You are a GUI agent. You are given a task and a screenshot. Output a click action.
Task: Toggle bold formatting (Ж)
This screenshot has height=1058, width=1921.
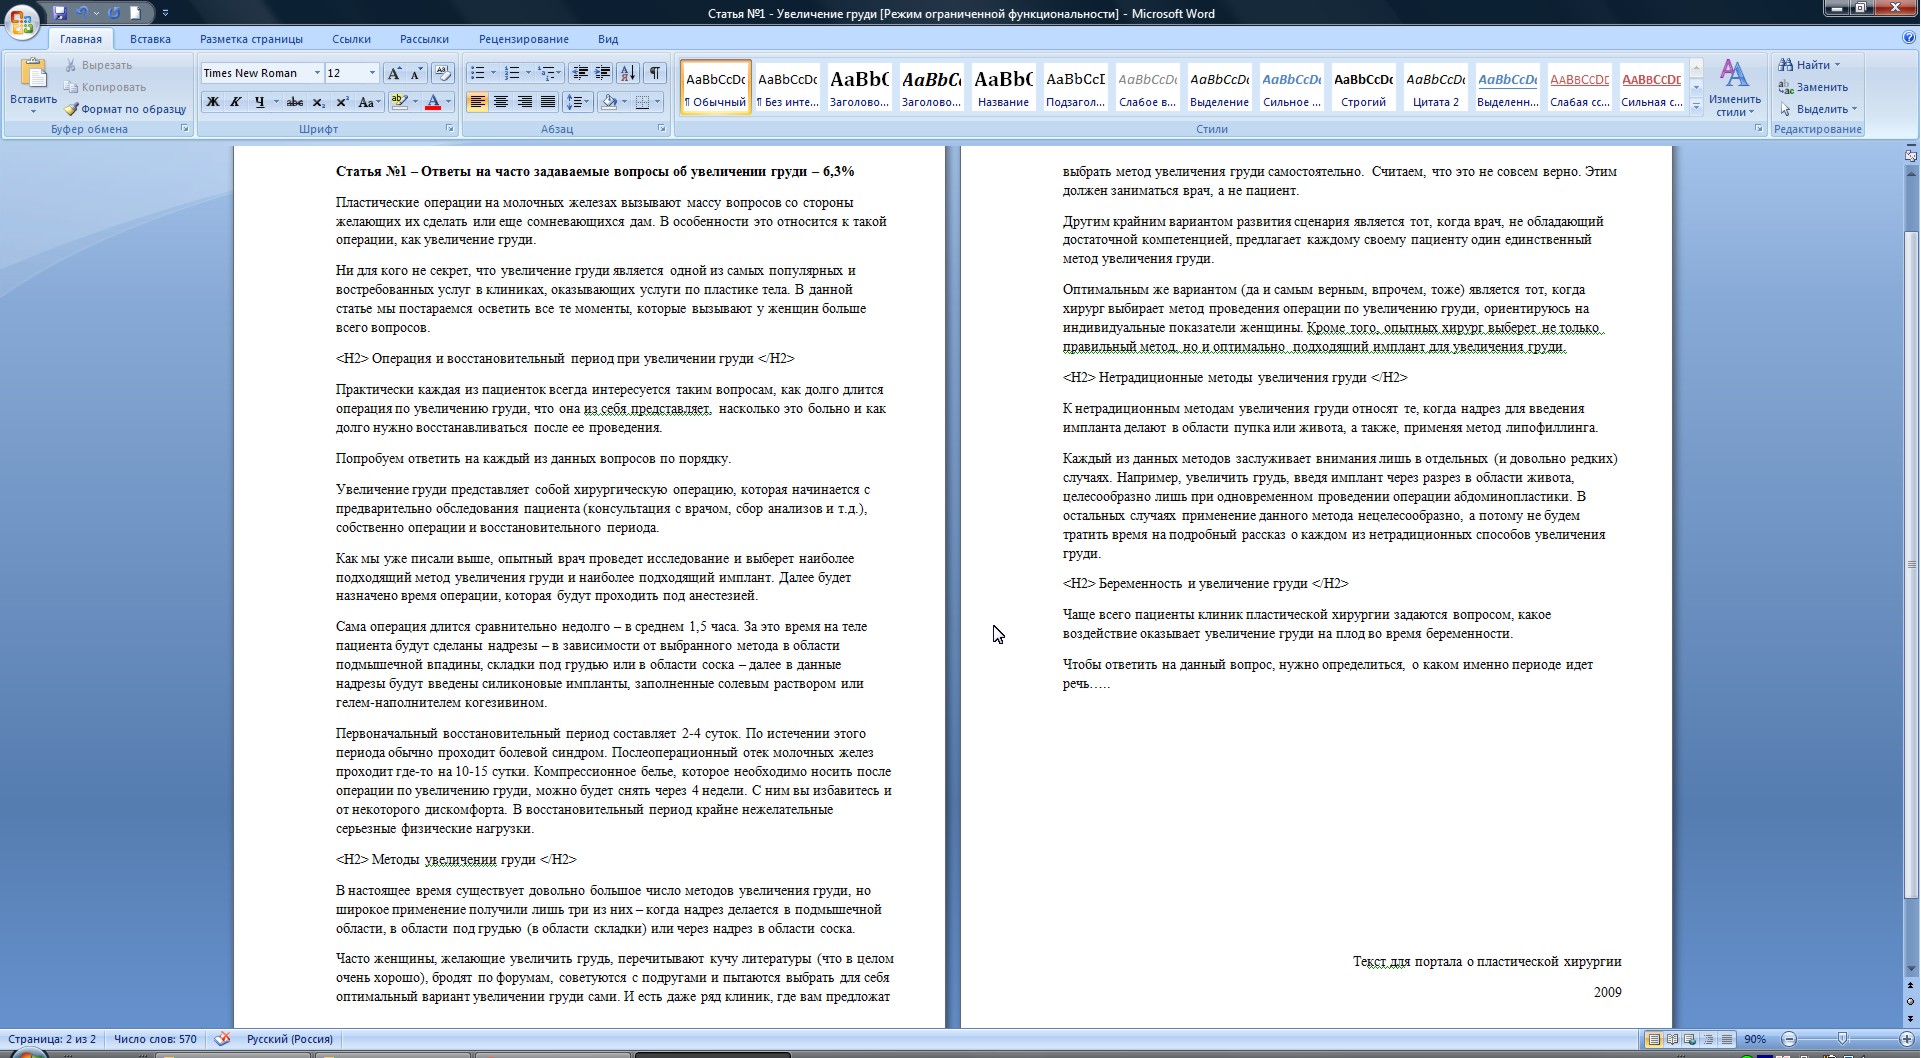click(x=212, y=102)
